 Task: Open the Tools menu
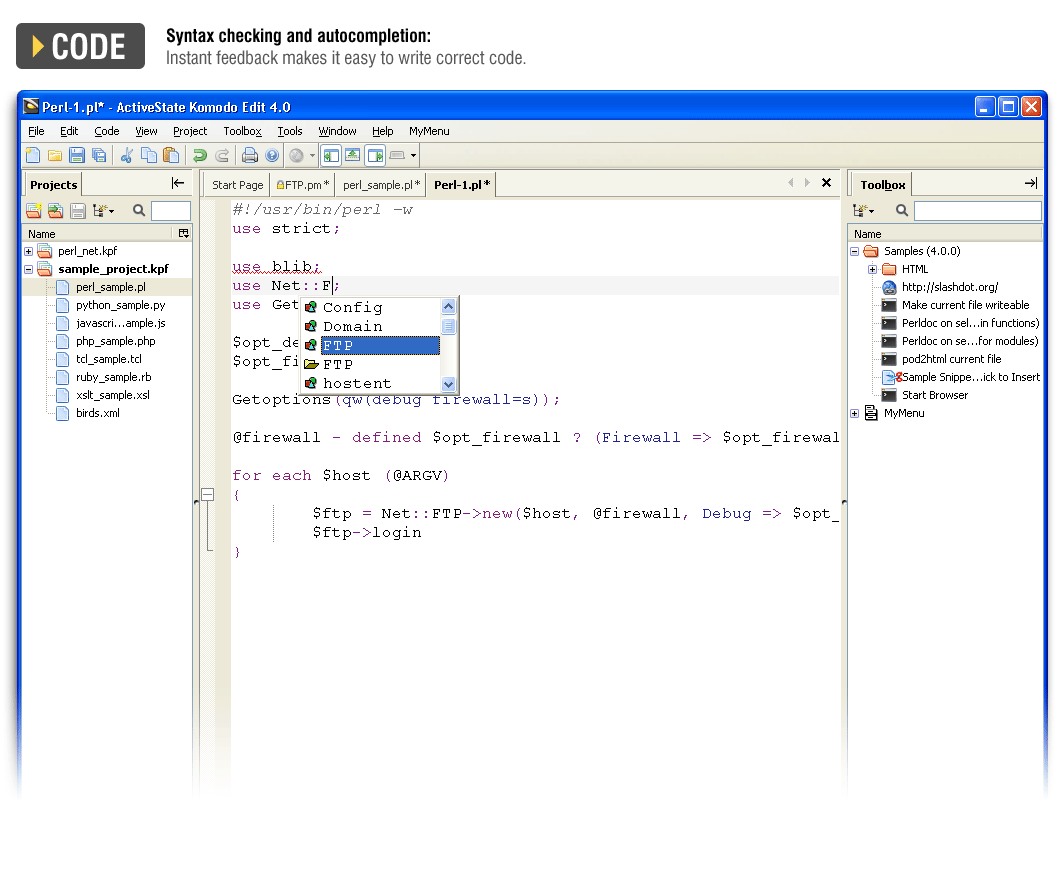pos(290,131)
